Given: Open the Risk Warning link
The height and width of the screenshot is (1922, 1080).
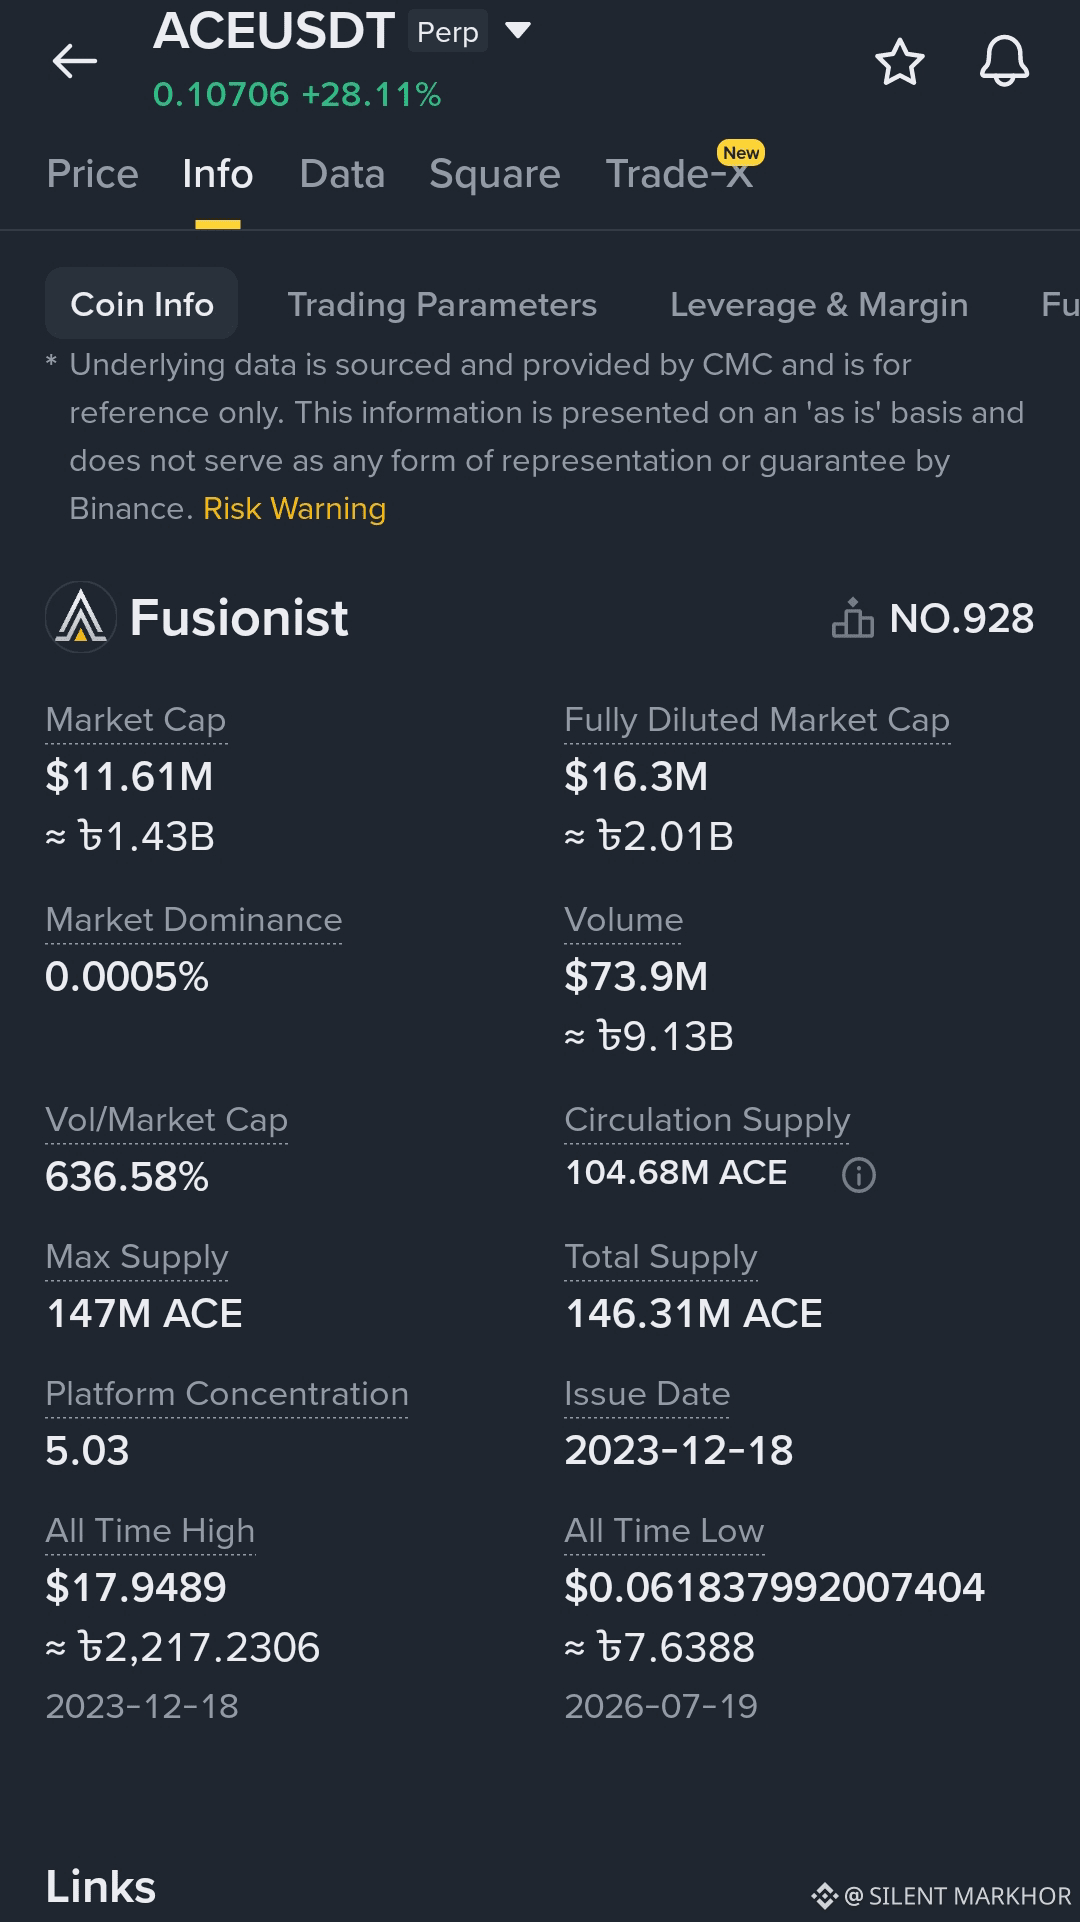Looking at the screenshot, I should (x=294, y=509).
